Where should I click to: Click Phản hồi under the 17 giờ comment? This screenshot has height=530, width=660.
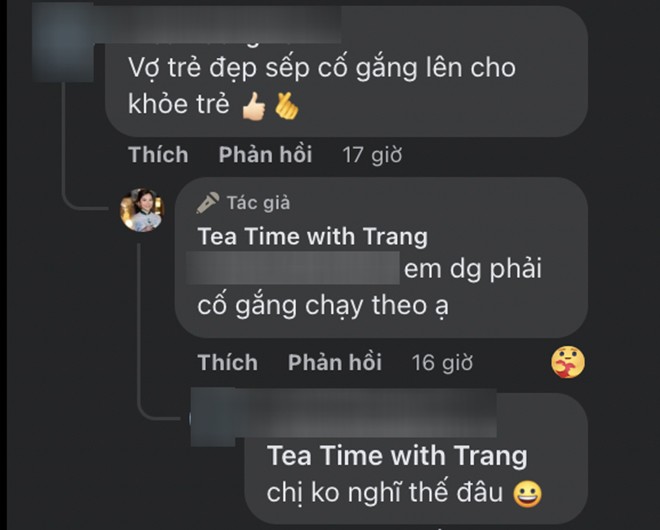pos(265,154)
